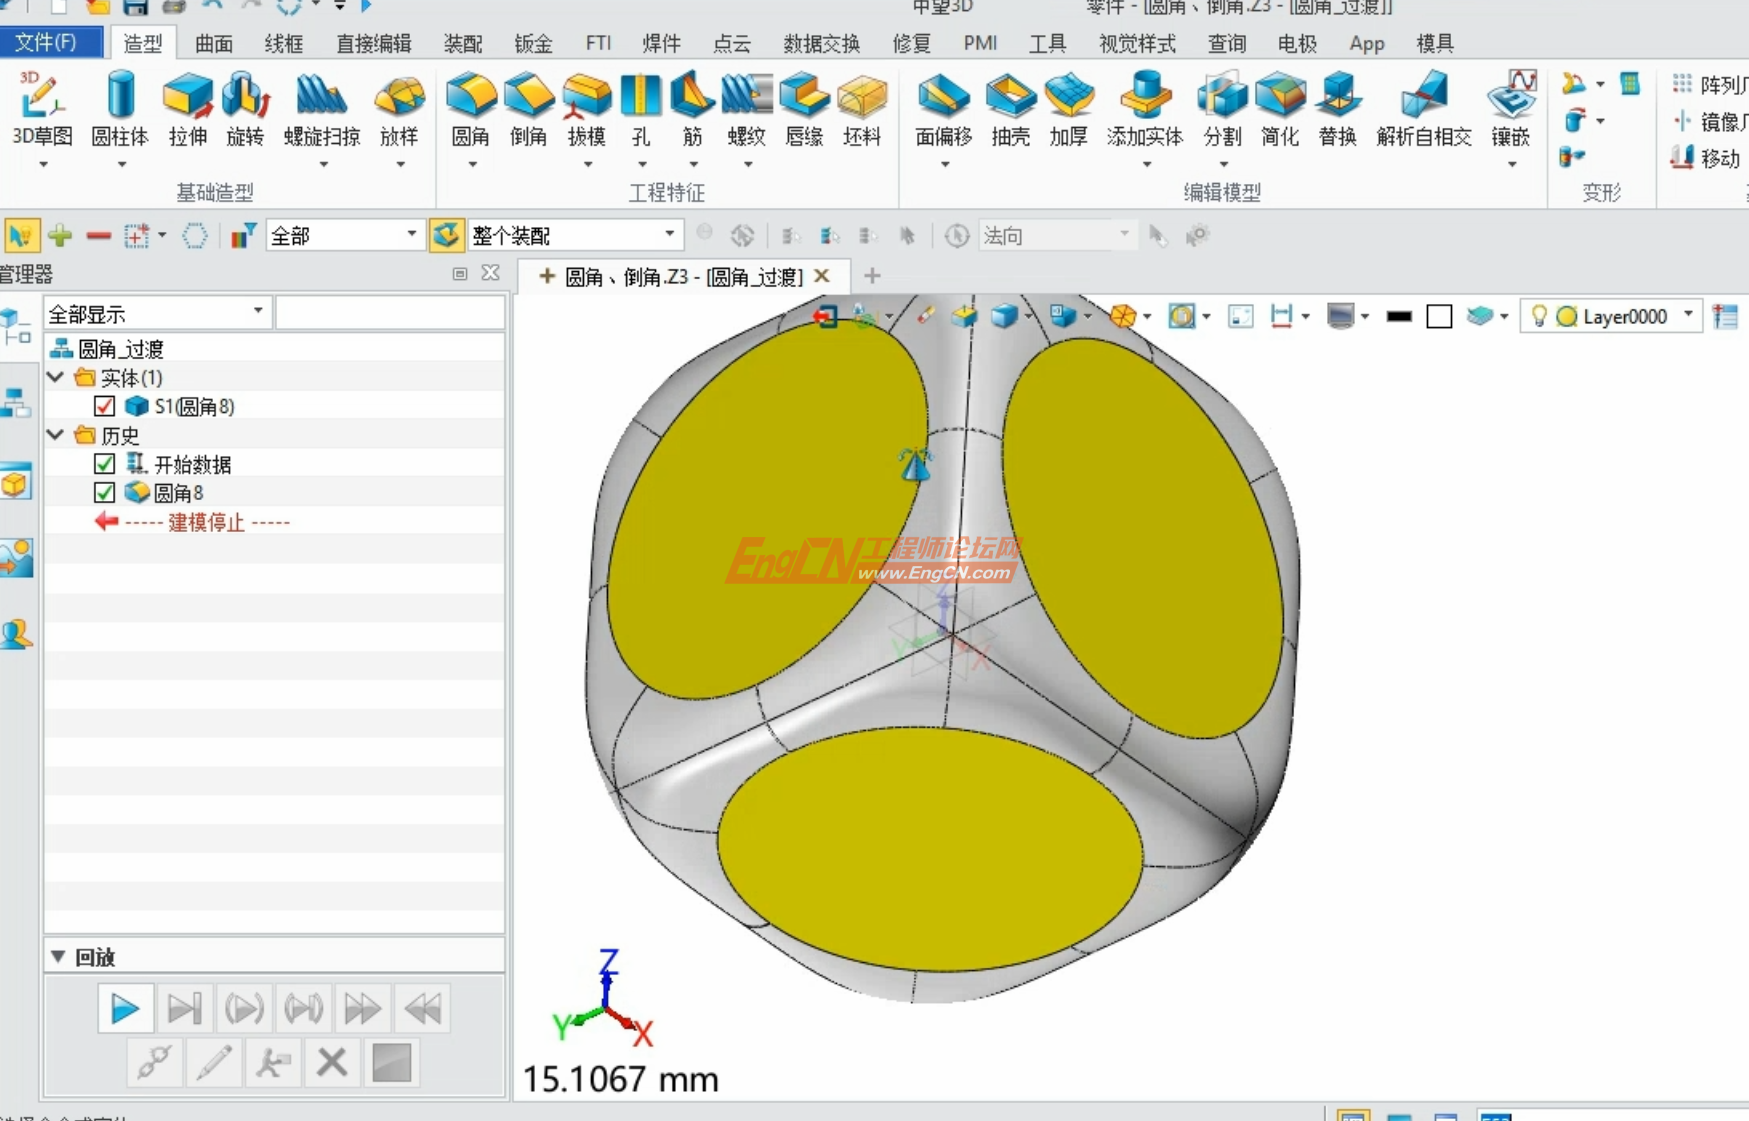
Task: Launch the 3D草图 sketch tool
Action: [x=41, y=110]
